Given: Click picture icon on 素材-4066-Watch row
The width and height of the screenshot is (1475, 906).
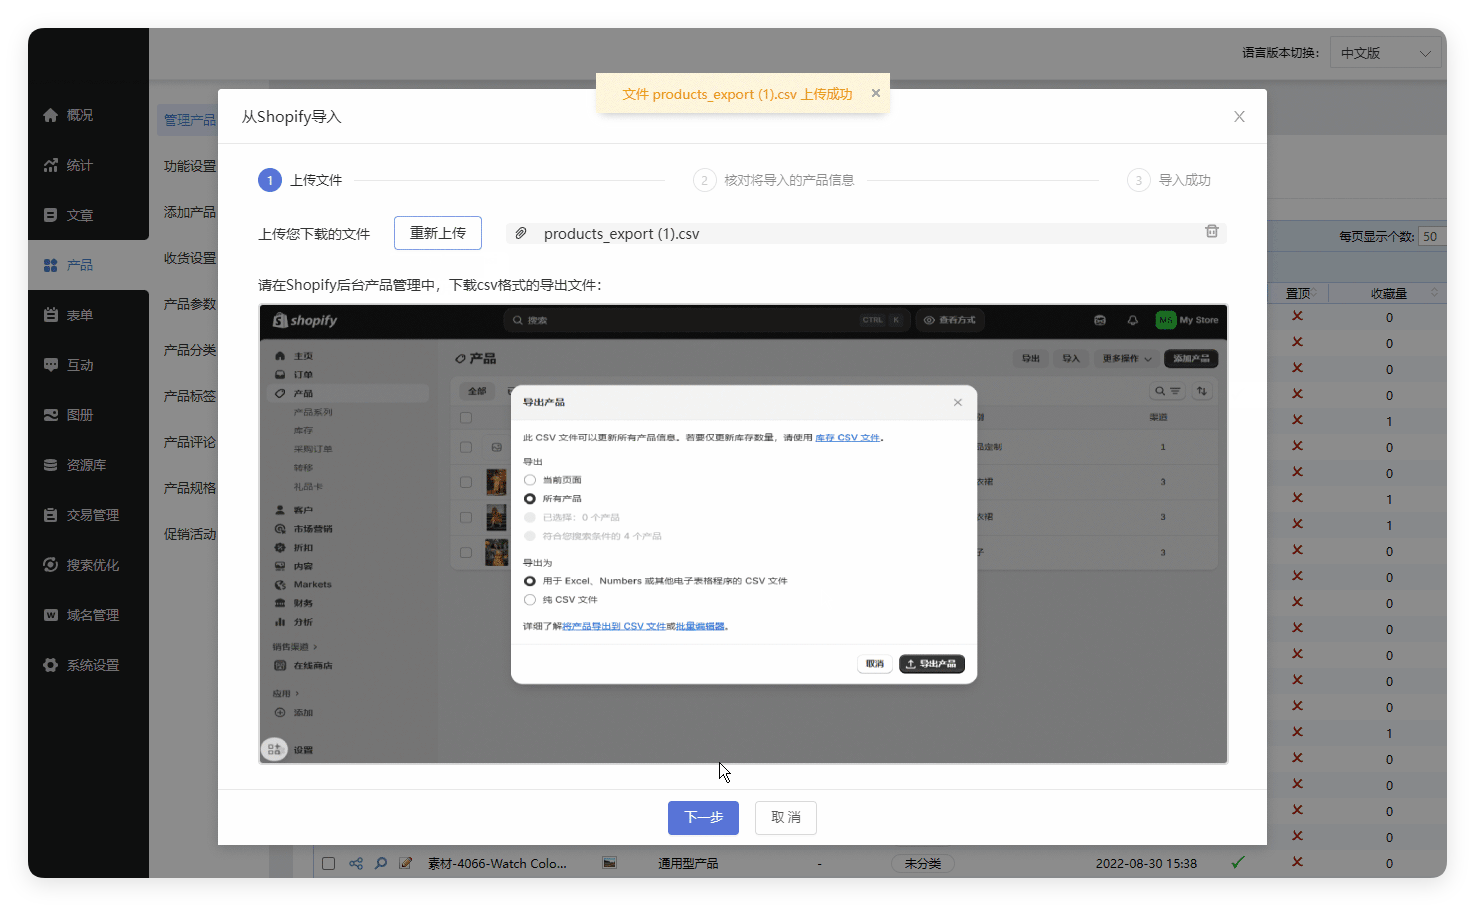Looking at the screenshot, I should (x=609, y=863).
